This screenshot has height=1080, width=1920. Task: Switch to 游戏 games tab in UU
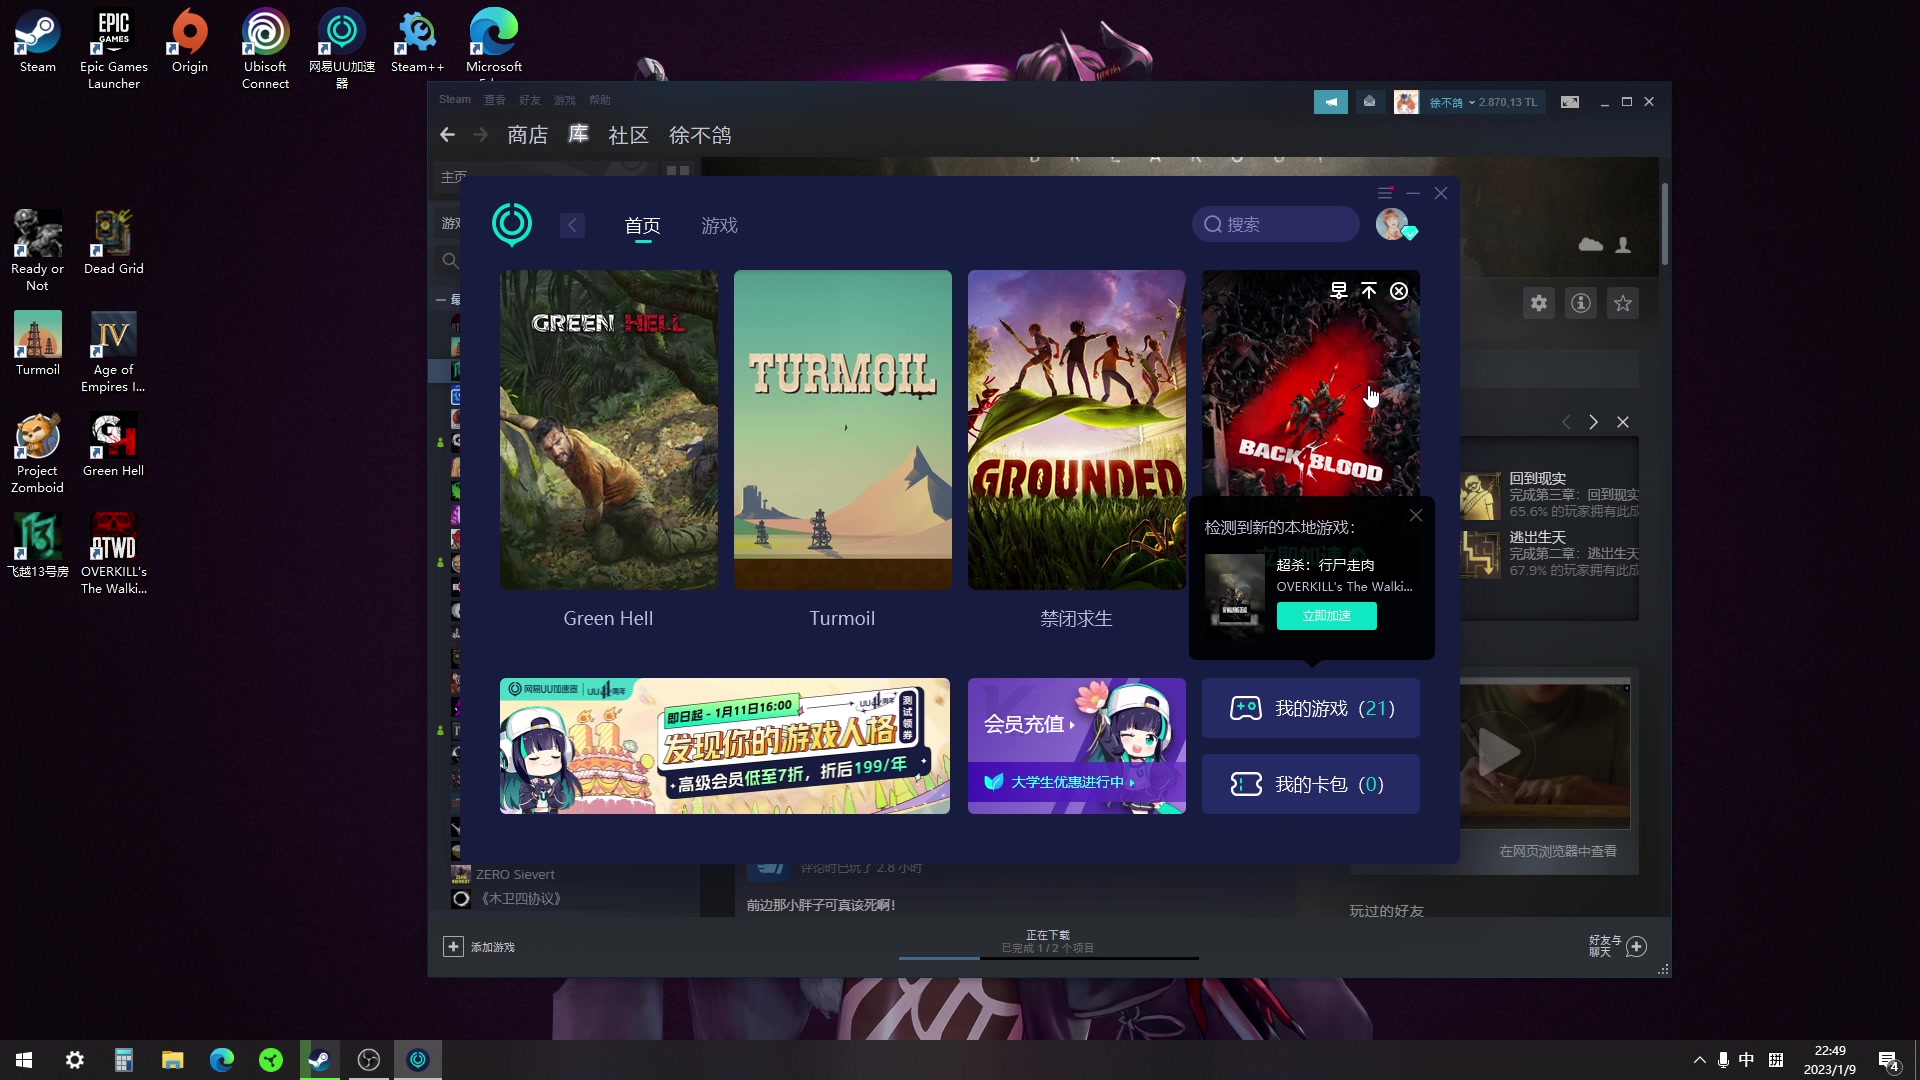[x=720, y=226]
